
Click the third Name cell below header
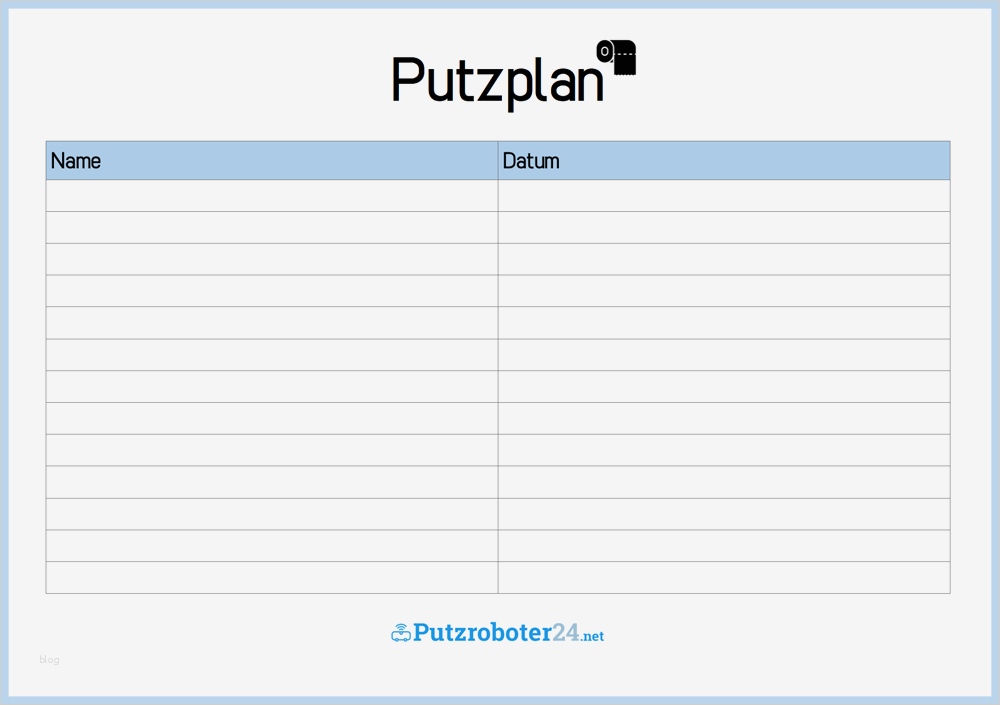point(272,260)
